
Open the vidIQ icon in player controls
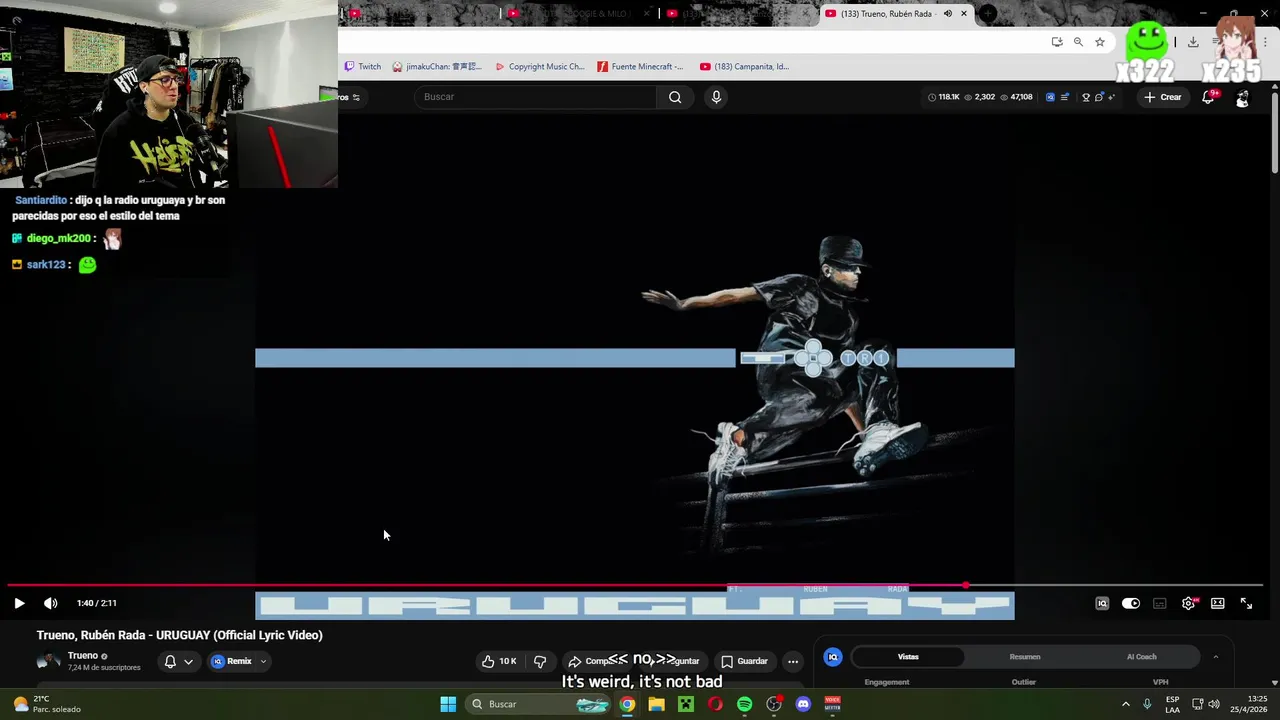[x=1102, y=603]
